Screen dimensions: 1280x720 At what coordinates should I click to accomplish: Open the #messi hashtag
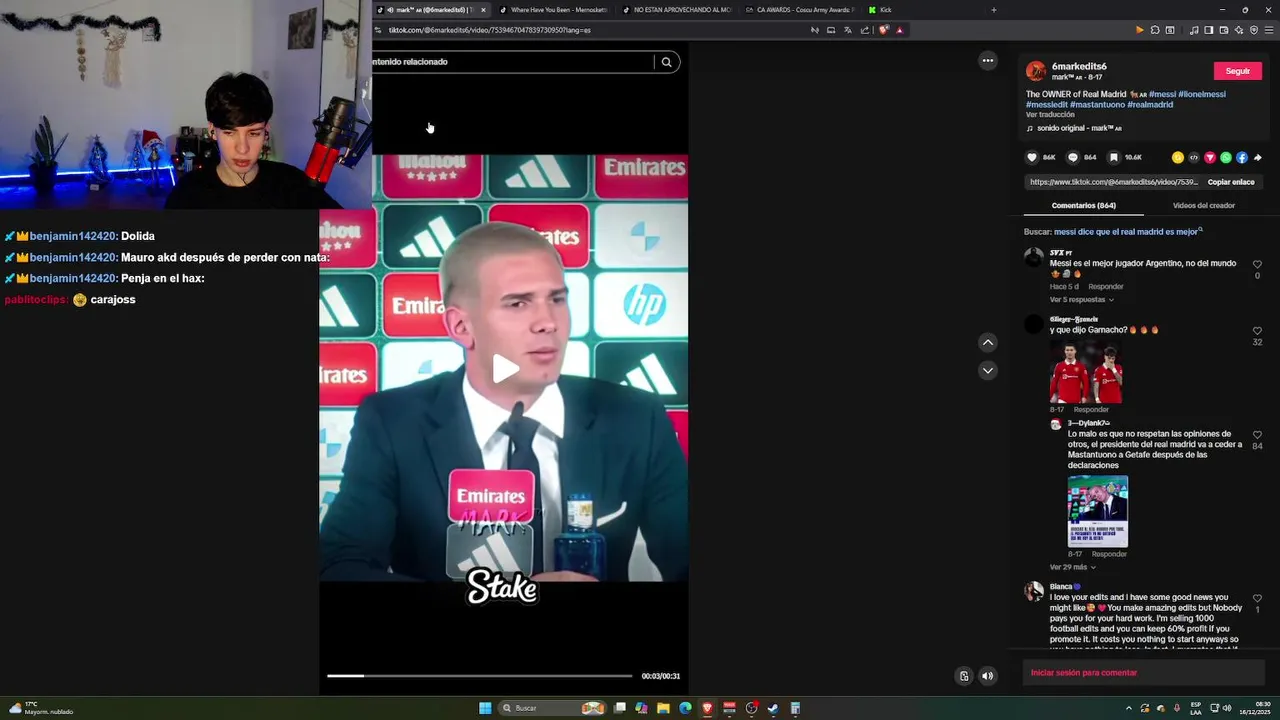click(x=1162, y=94)
